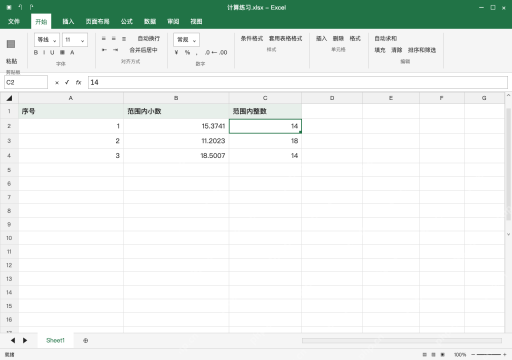Click the undo icon in title bar
The height and width of the screenshot is (360, 512).
click(x=20, y=7)
